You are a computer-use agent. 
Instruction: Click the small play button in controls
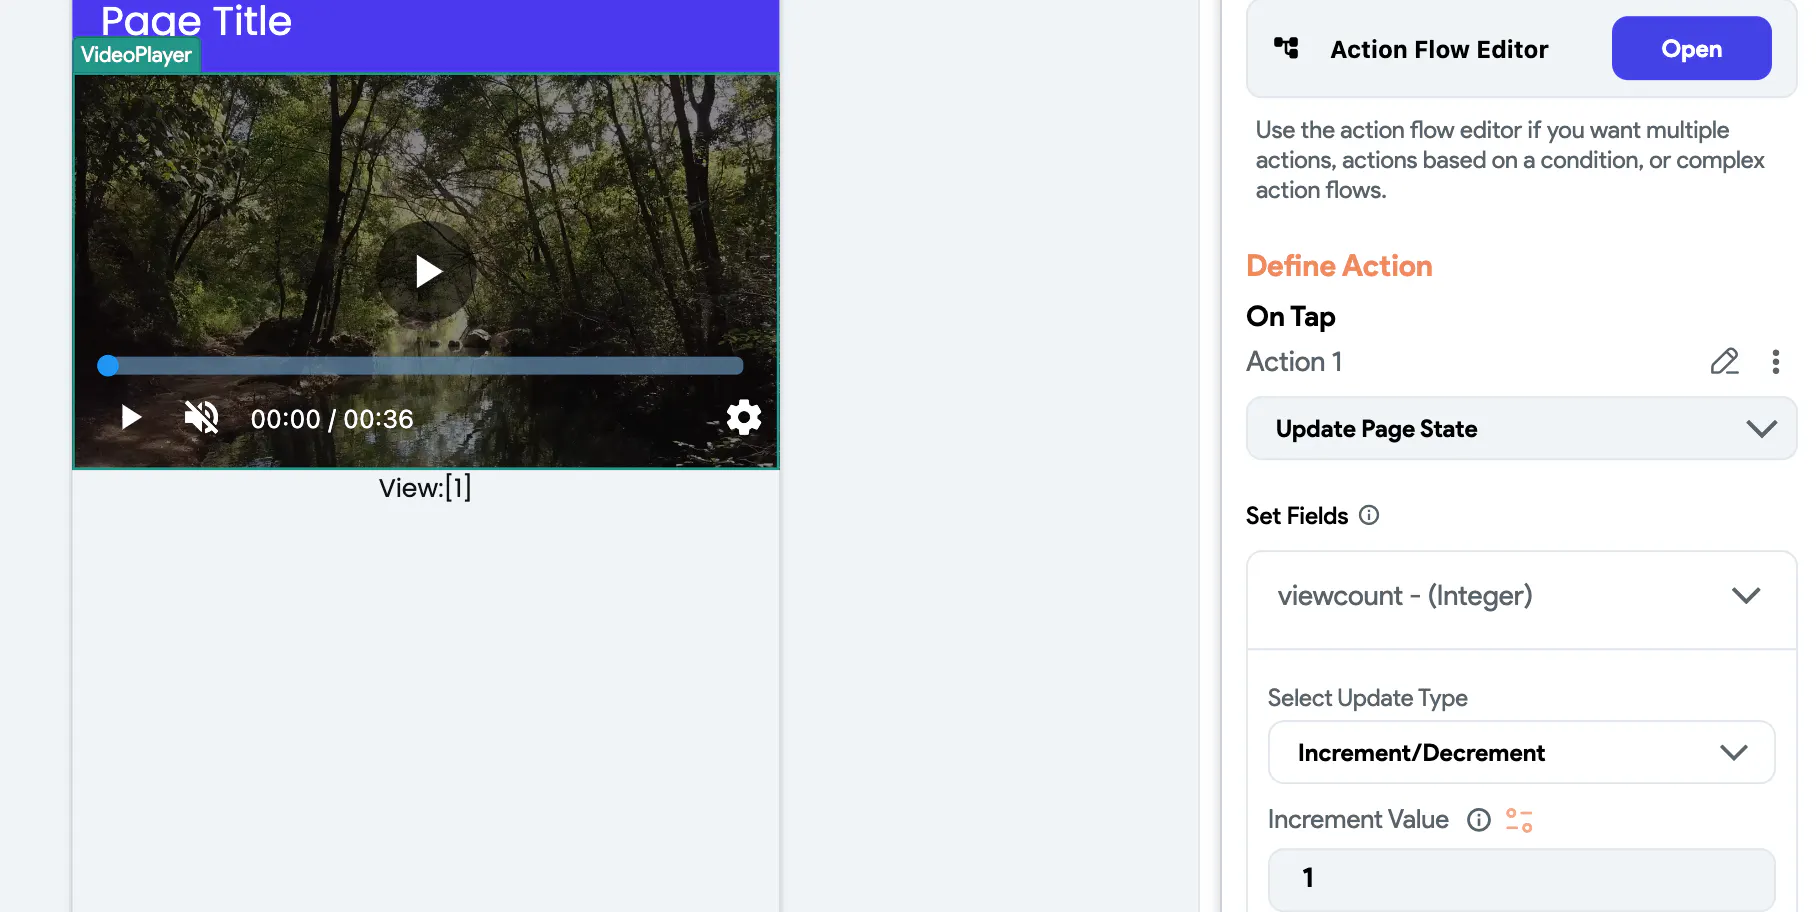click(x=130, y=417)
